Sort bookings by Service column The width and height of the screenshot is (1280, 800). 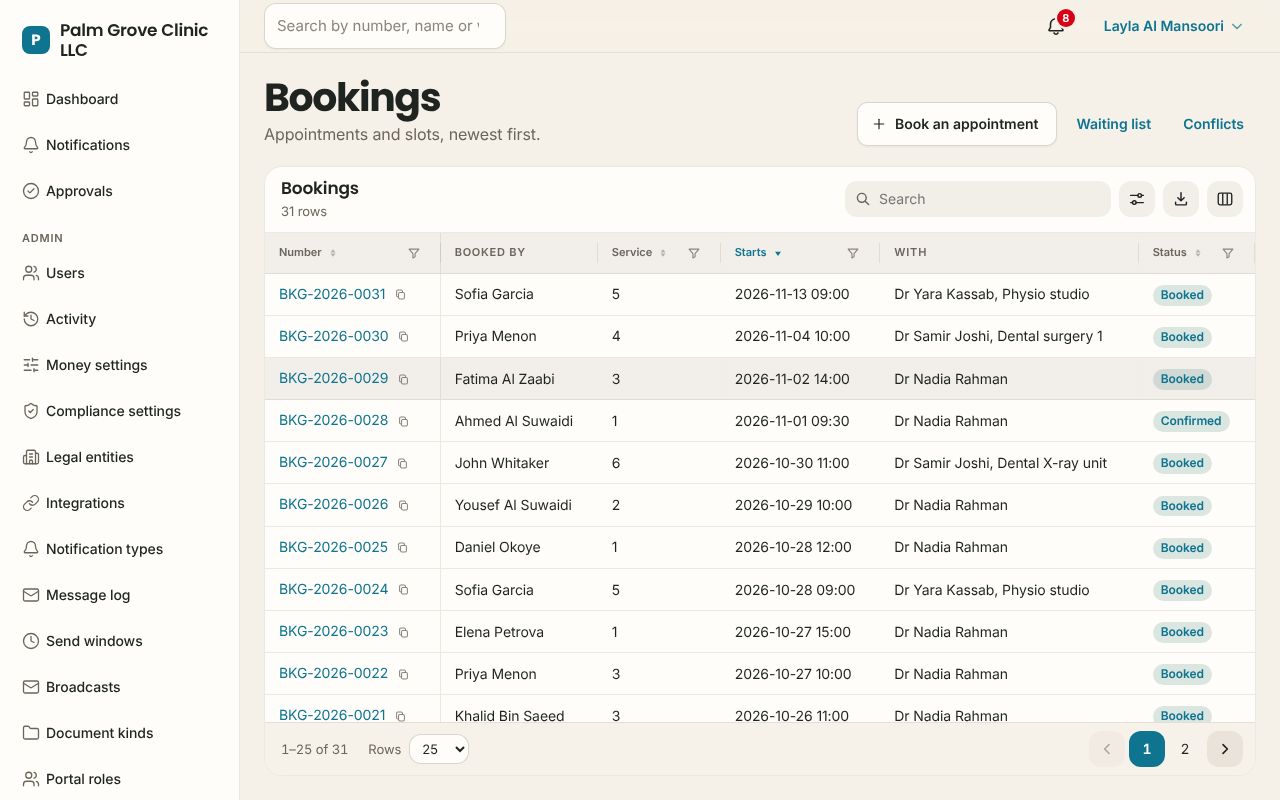coord(639,253)
